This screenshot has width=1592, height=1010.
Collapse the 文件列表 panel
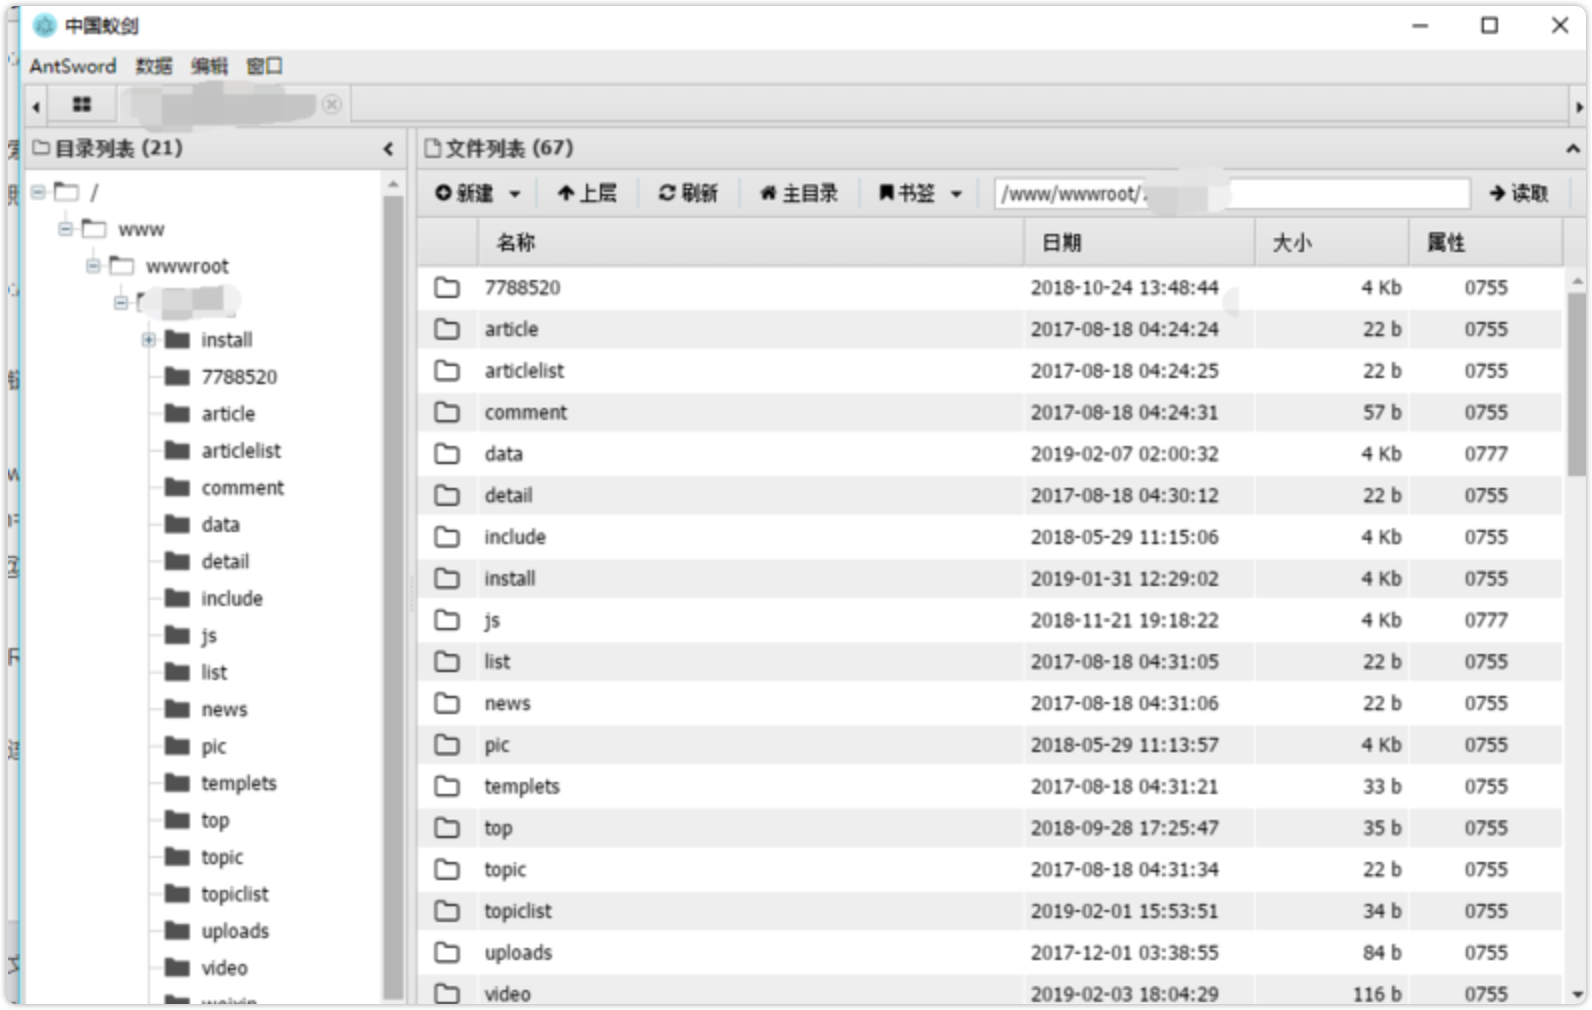1573,149
